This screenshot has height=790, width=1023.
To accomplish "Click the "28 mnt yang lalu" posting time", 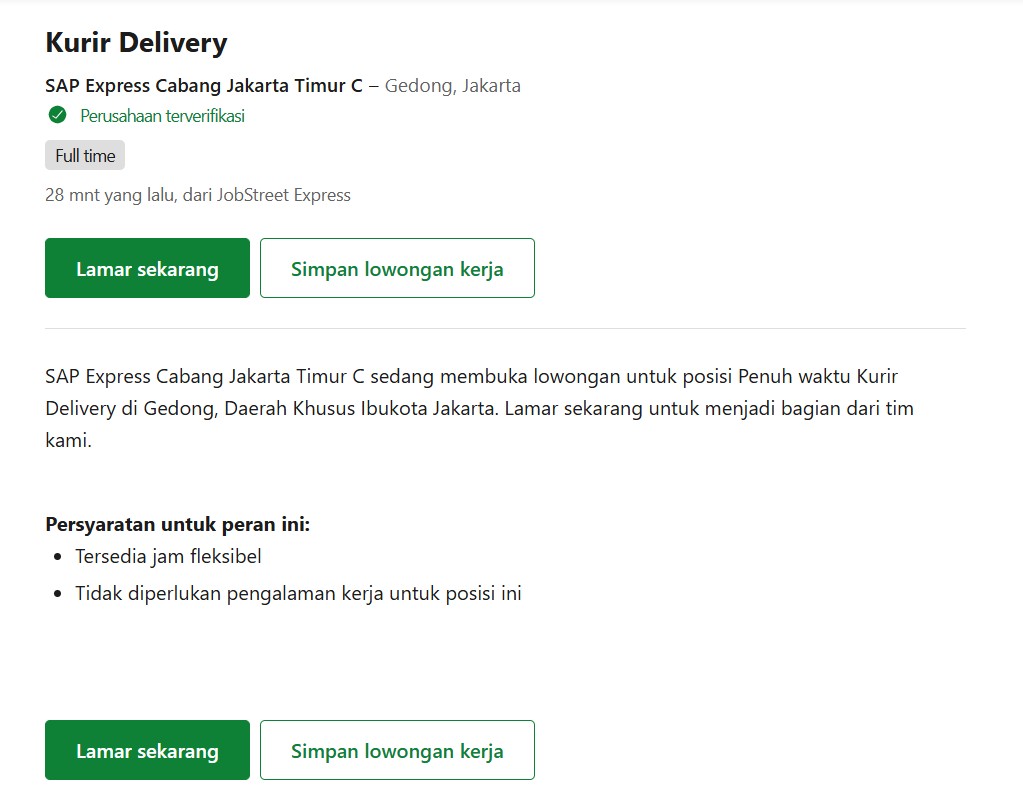I will (110, 195).
